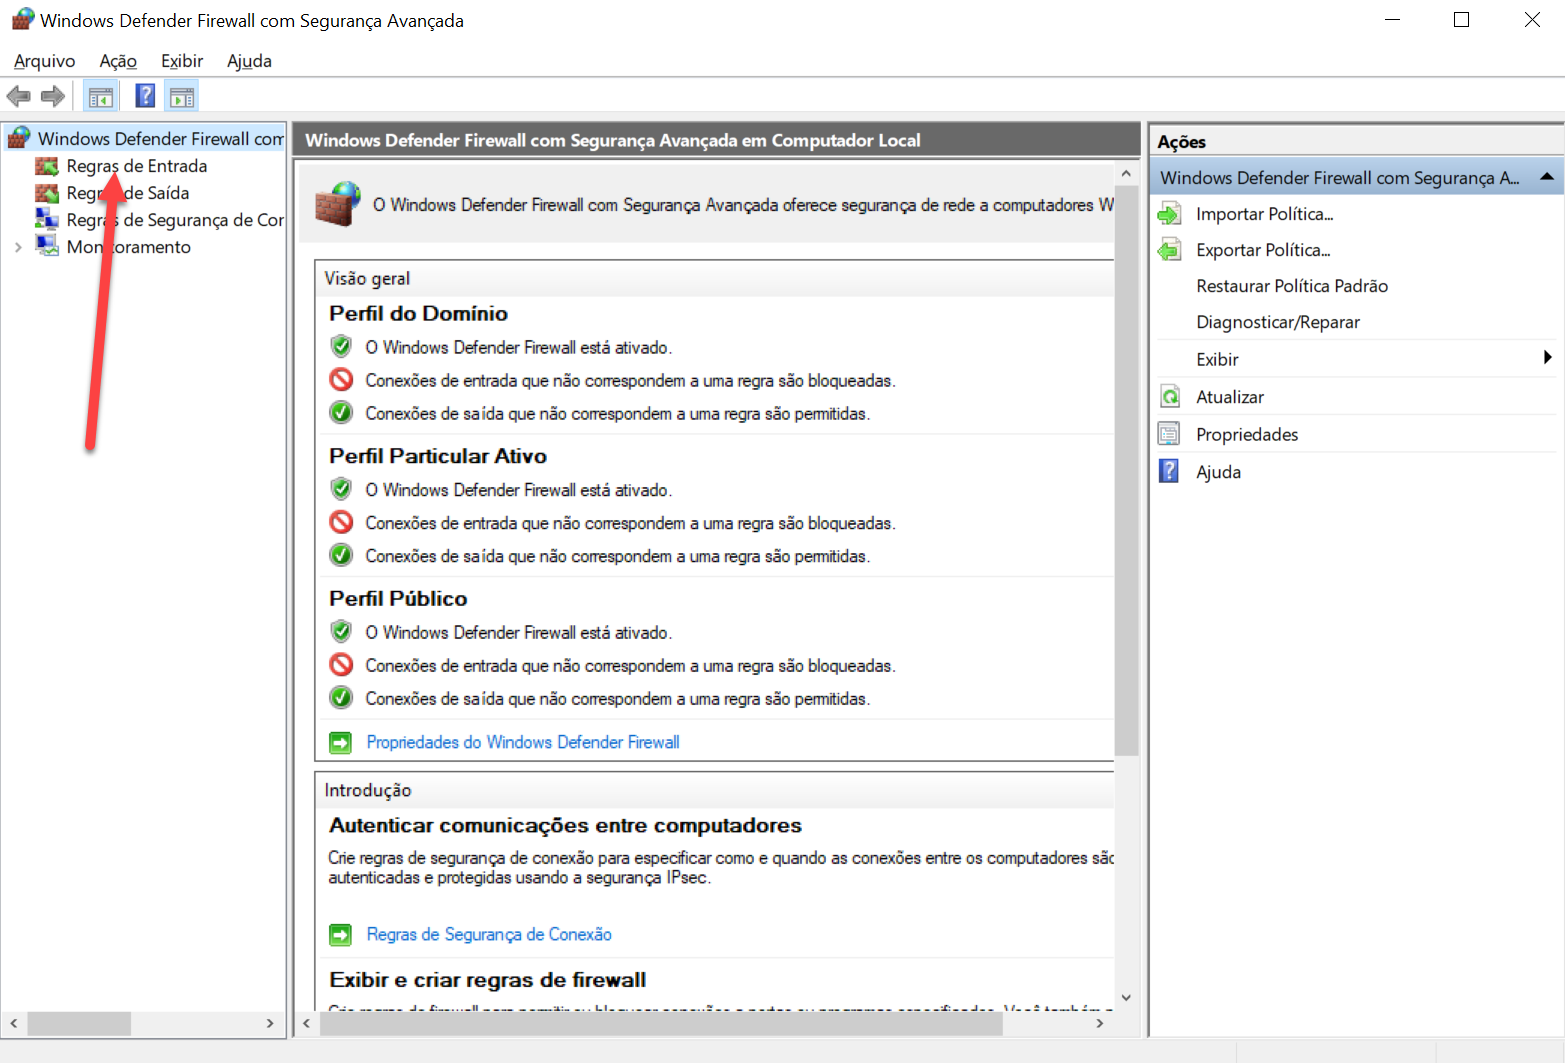This screenshot has width=1565, height=1063.
Task: Click Importar Política action
Action: click(1265, 214)
